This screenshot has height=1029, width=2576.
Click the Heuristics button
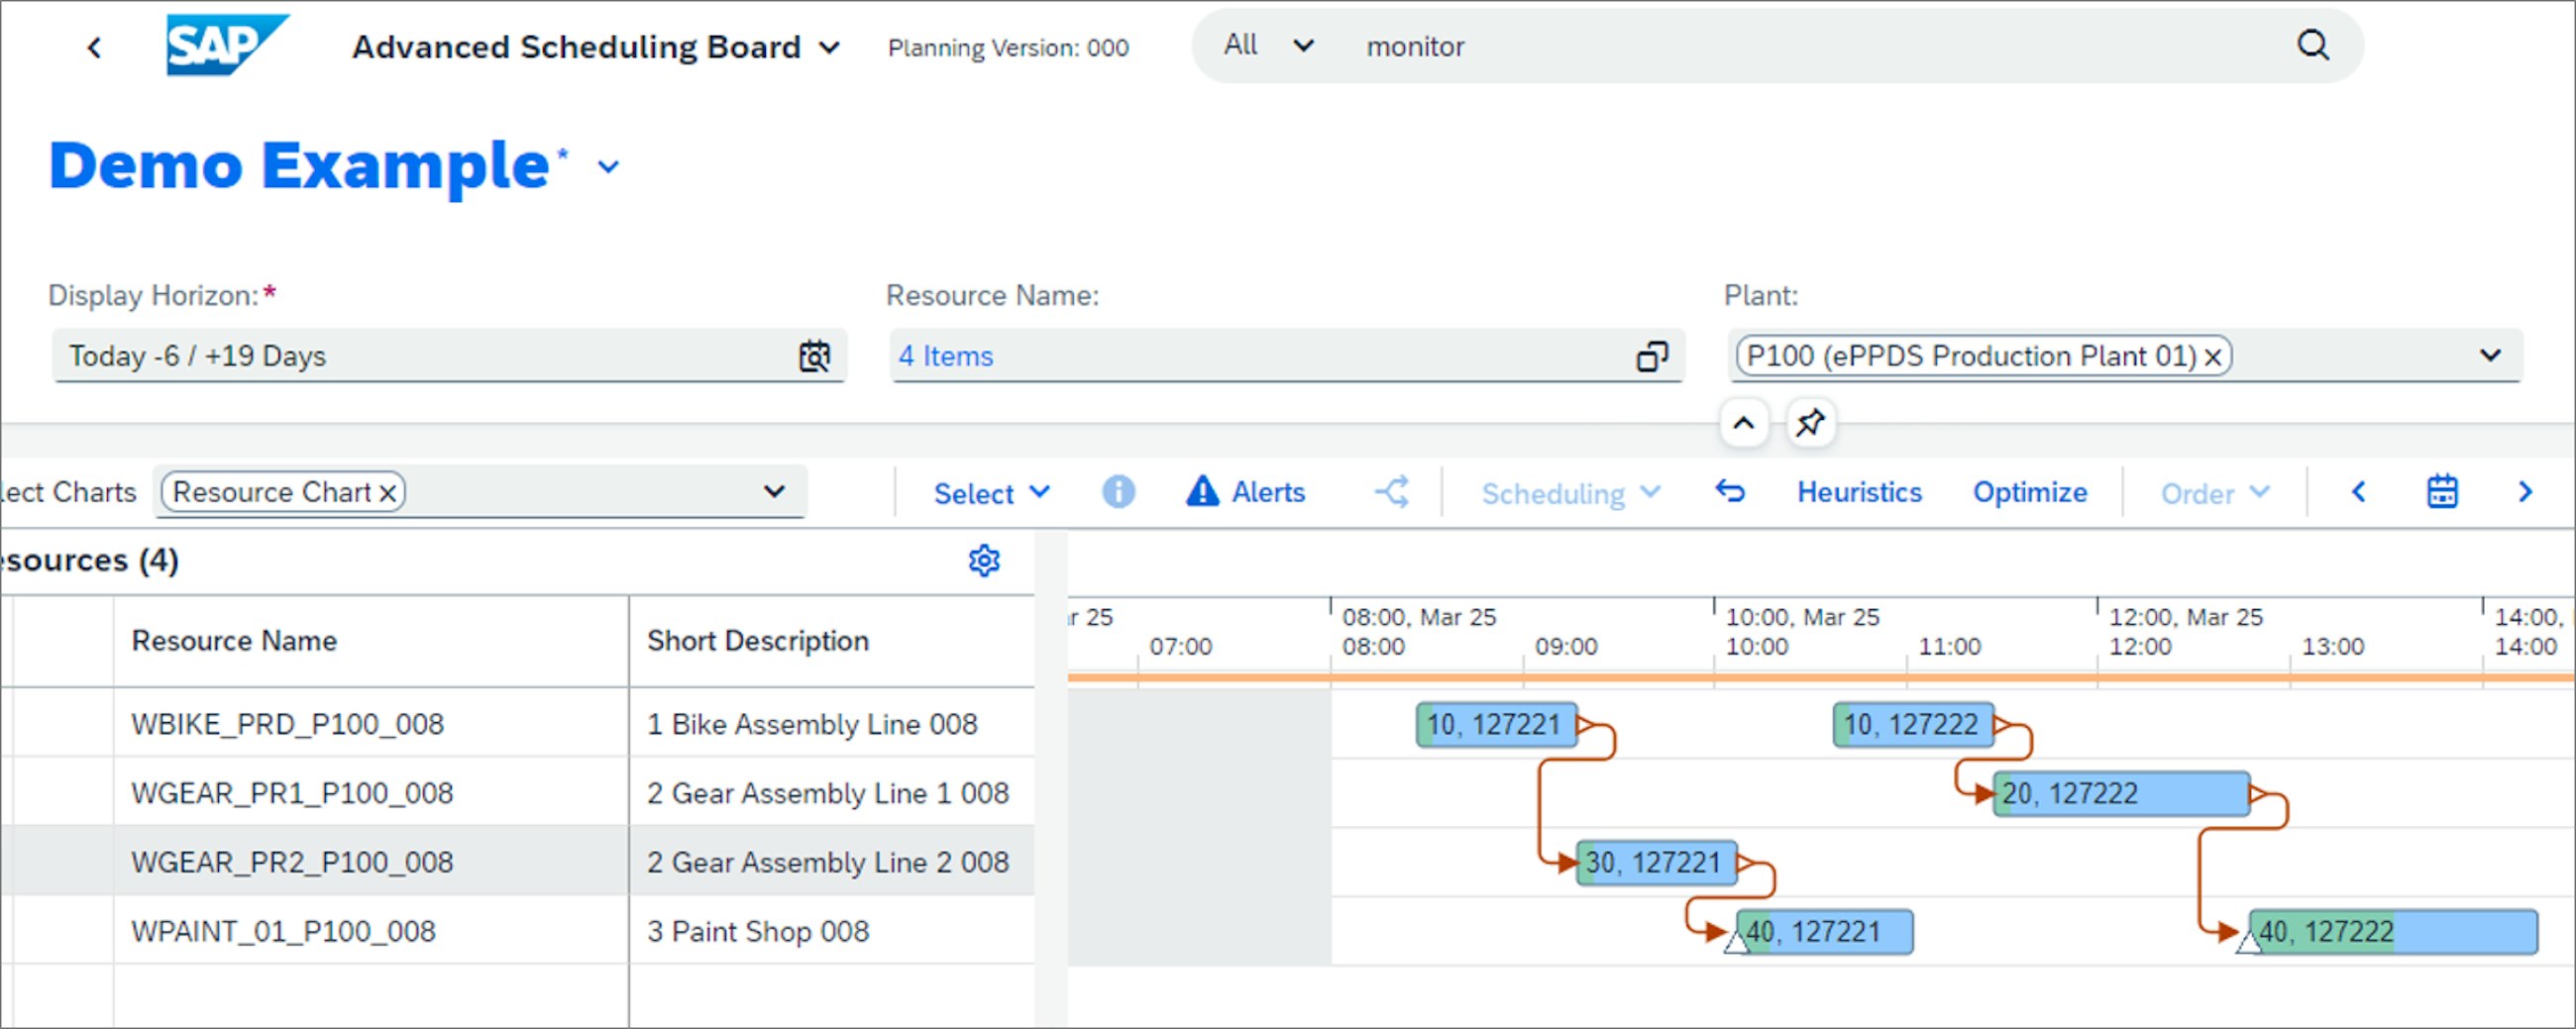(x=1859, y=492)
